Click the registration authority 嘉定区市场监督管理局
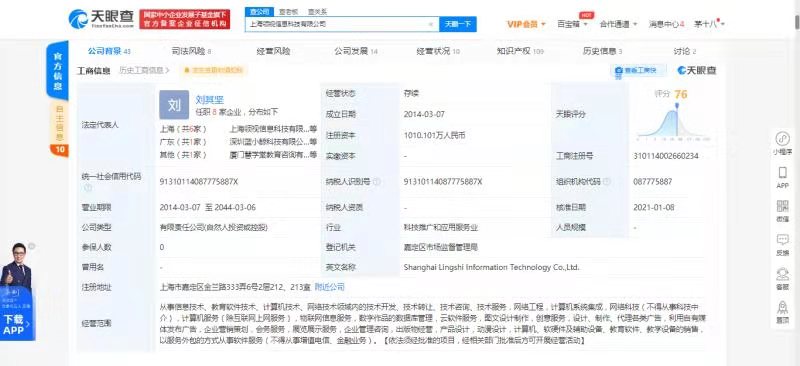 click(x=440, y=247)
